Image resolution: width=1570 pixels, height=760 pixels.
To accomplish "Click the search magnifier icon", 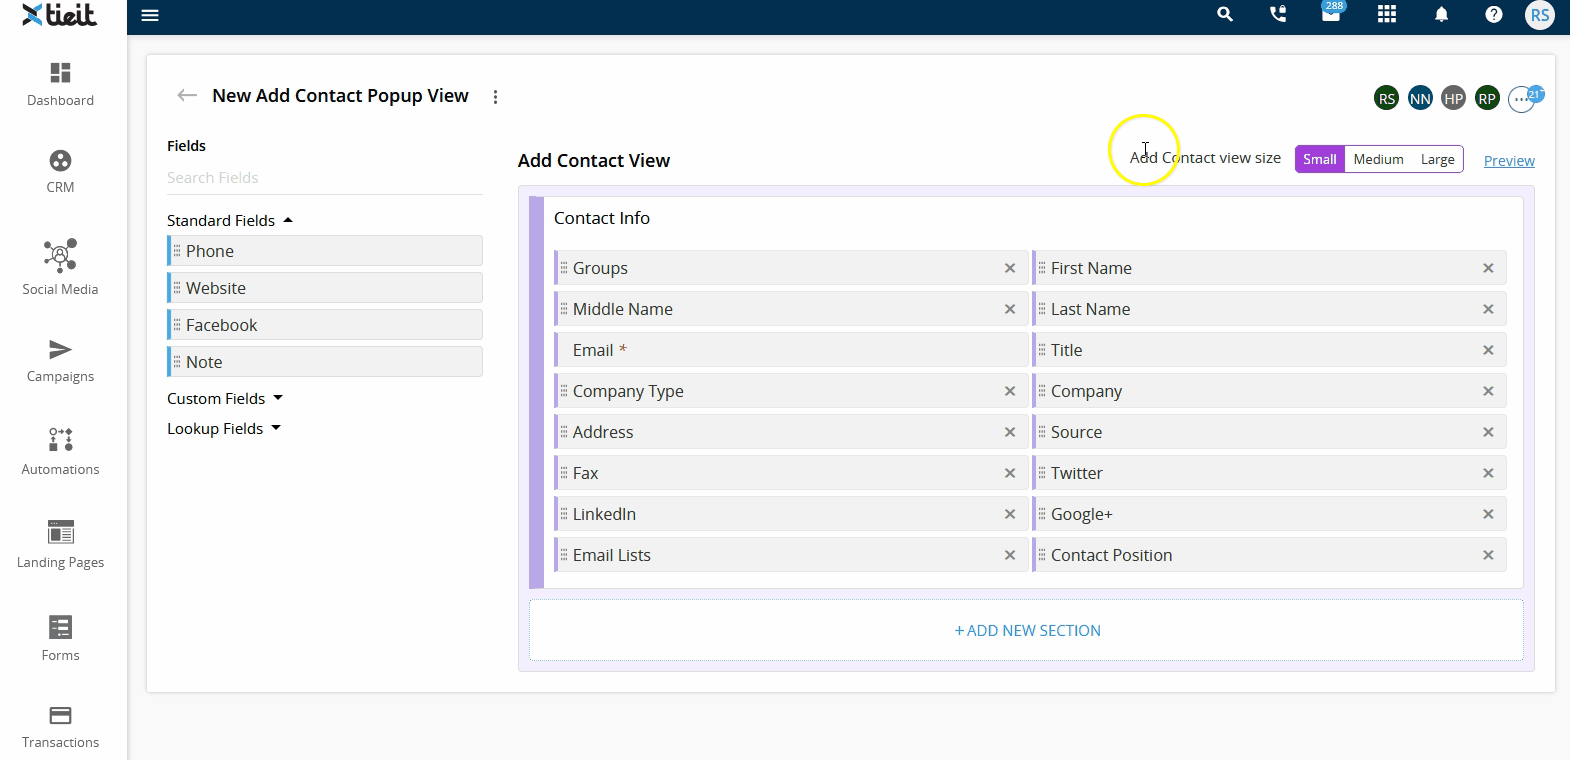I will [x=1225, y=15].
